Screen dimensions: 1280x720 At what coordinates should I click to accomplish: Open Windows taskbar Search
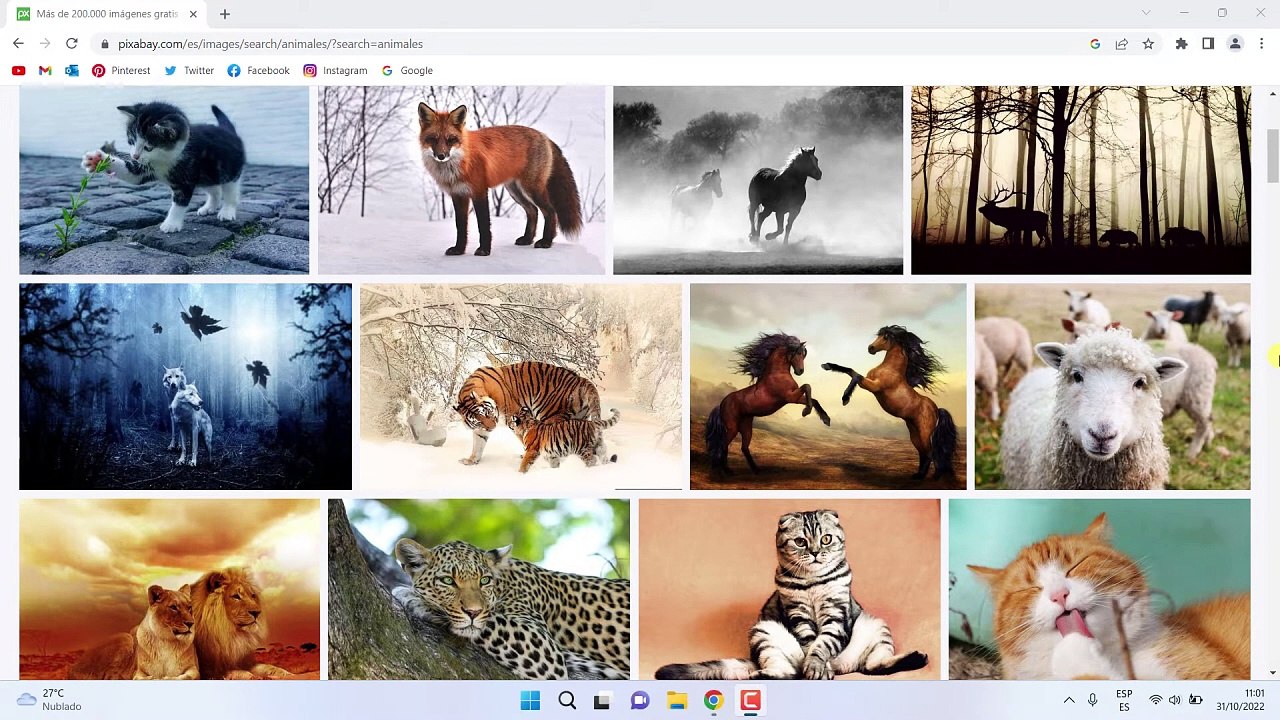pyautogui.click(x=567, y=701)
